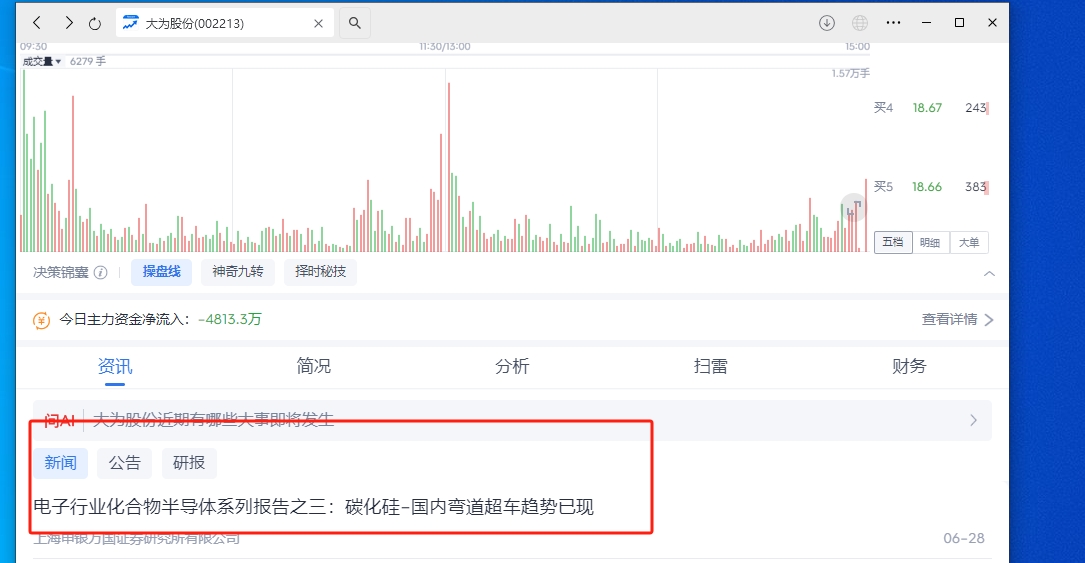Select the 研报 research reports filter
Screen dimensions: 1085x563
[x=189, y=463]
